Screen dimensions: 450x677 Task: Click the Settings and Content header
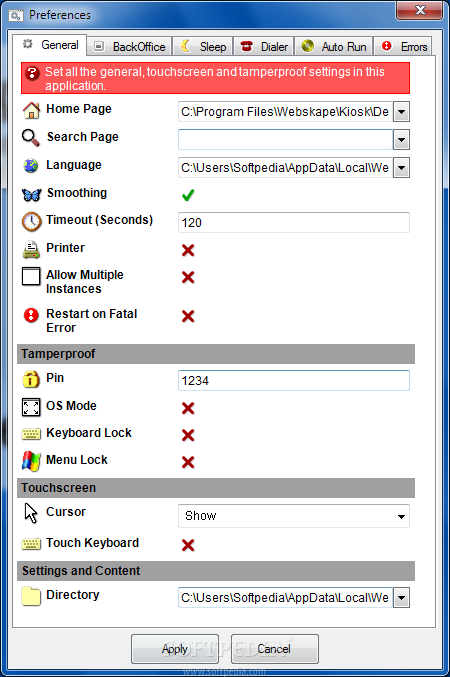coord(216,571)
